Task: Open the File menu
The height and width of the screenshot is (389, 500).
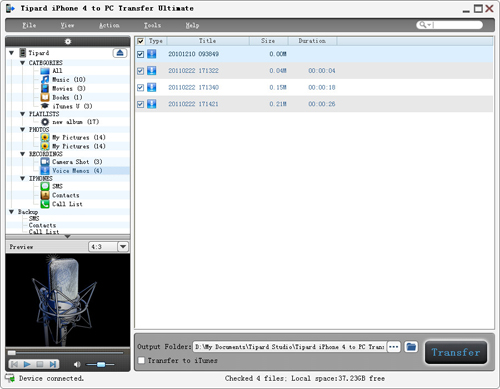Action: (29, 25)
